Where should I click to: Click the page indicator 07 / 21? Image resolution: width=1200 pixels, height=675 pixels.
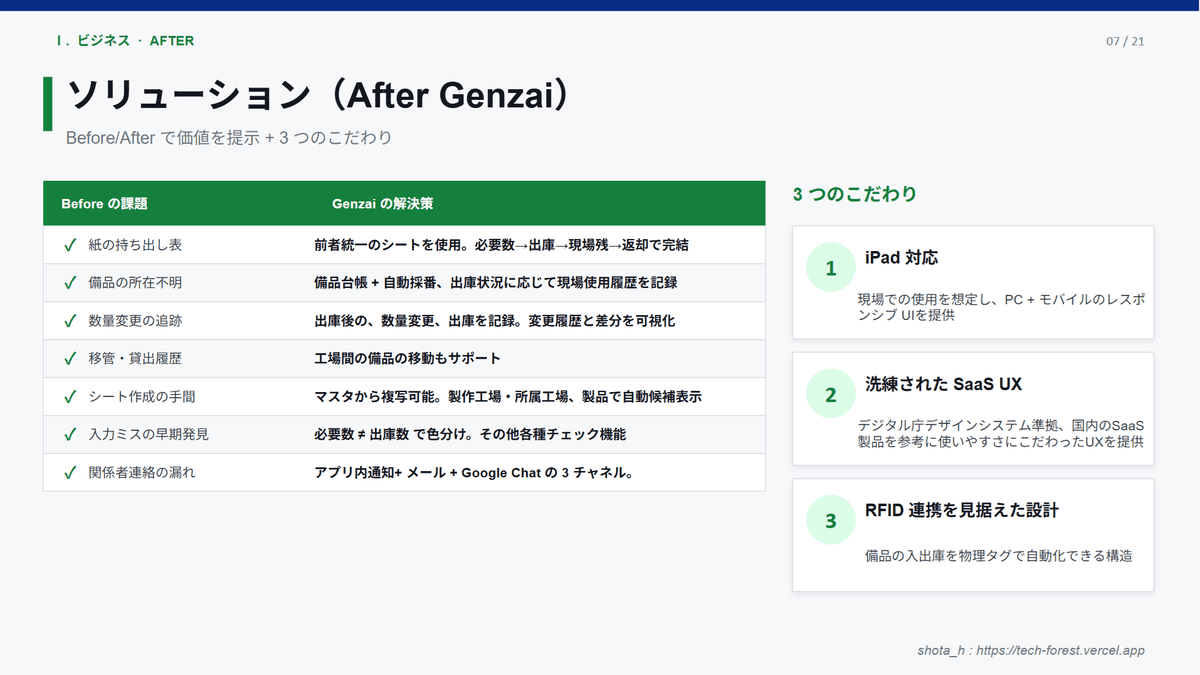coord(1126,41)
